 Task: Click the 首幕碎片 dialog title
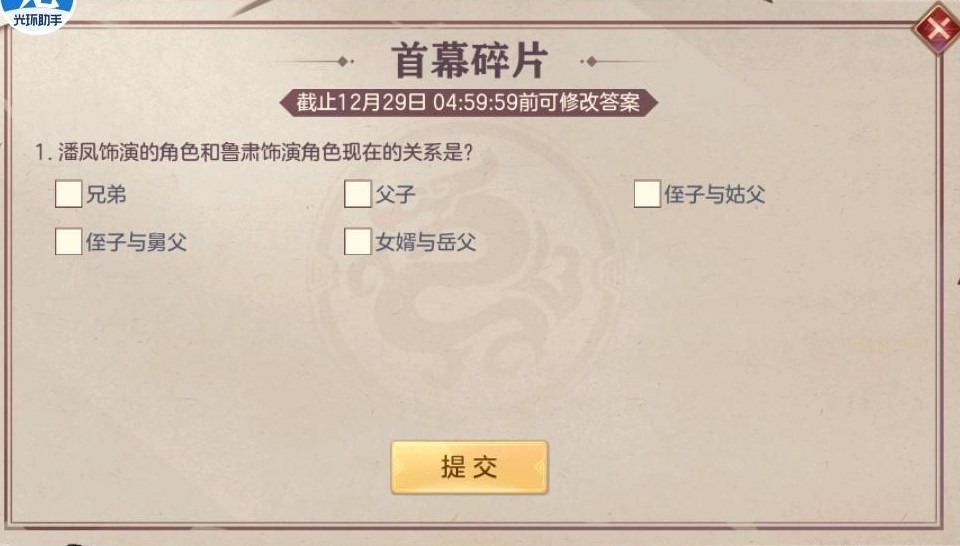tap(469, 60)
